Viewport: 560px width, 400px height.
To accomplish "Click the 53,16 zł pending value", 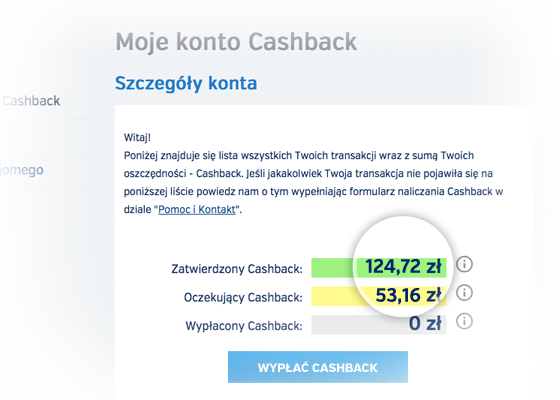I will [x=409, y=295].
